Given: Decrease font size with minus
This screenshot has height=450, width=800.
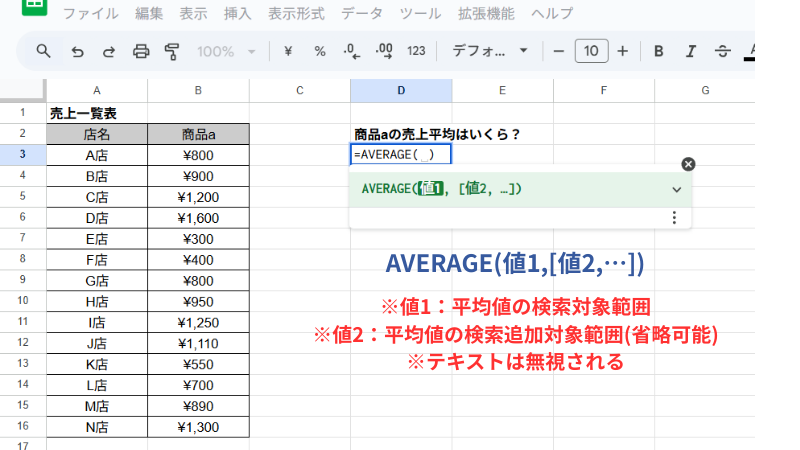Looking at the screenshot, I should coord(559,51).
